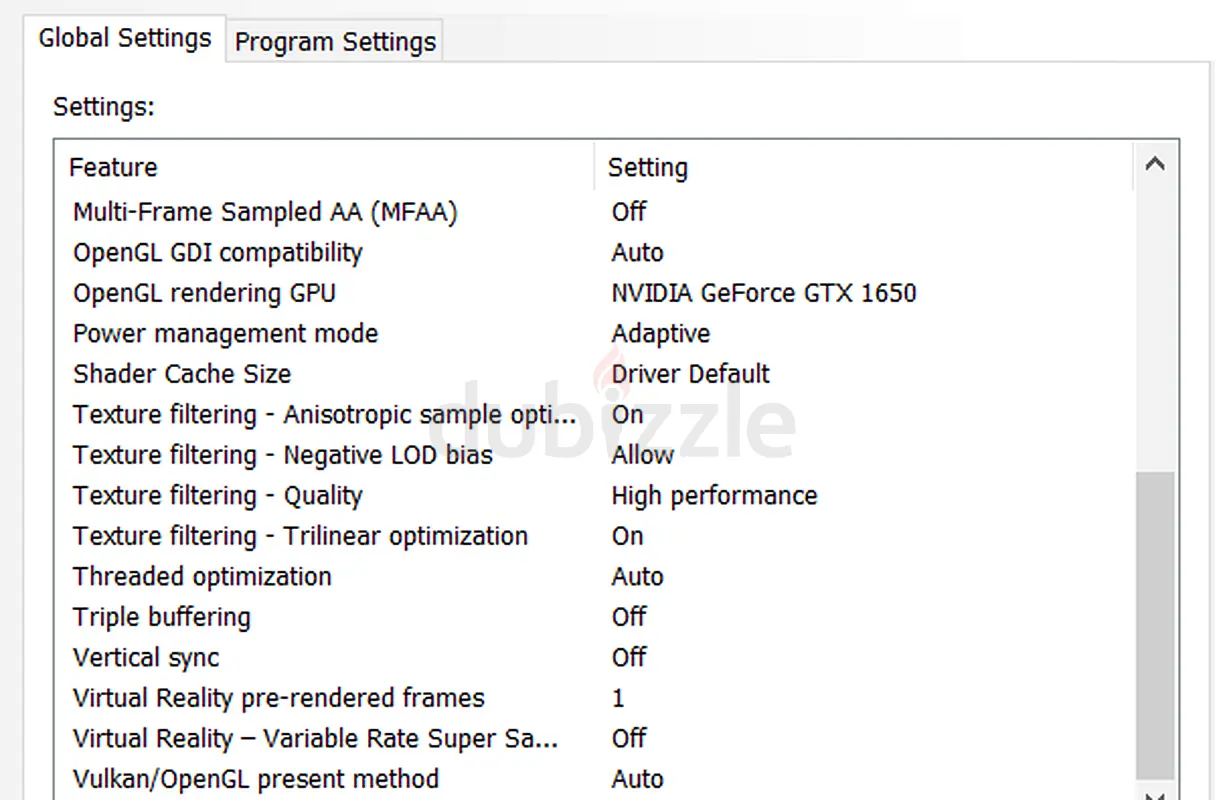Select the Threaded optimization feature
This screenshot has width=1225, height=800.
click(x=202, y=577)
